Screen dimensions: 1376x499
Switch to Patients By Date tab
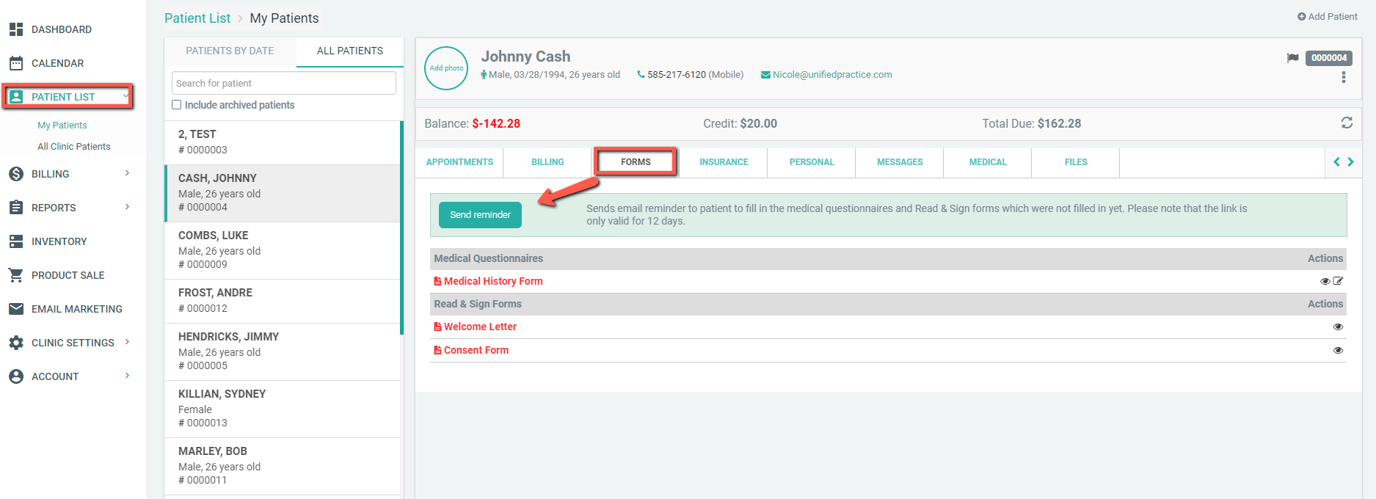point(231,51)
